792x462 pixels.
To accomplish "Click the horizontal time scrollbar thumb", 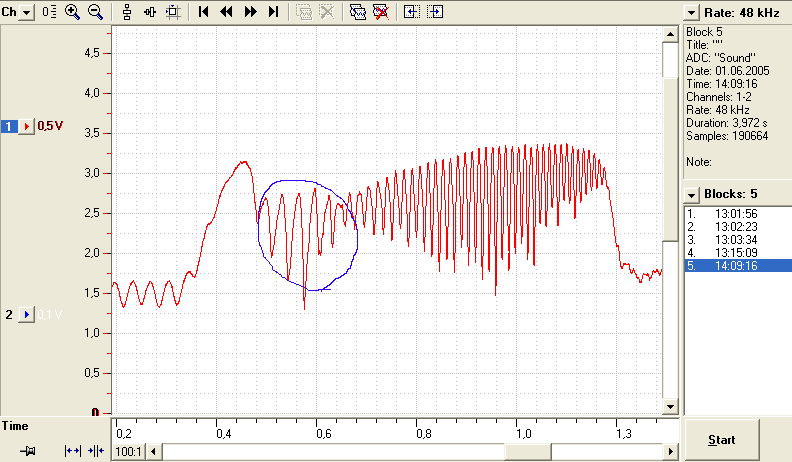I will pos(528,451).
